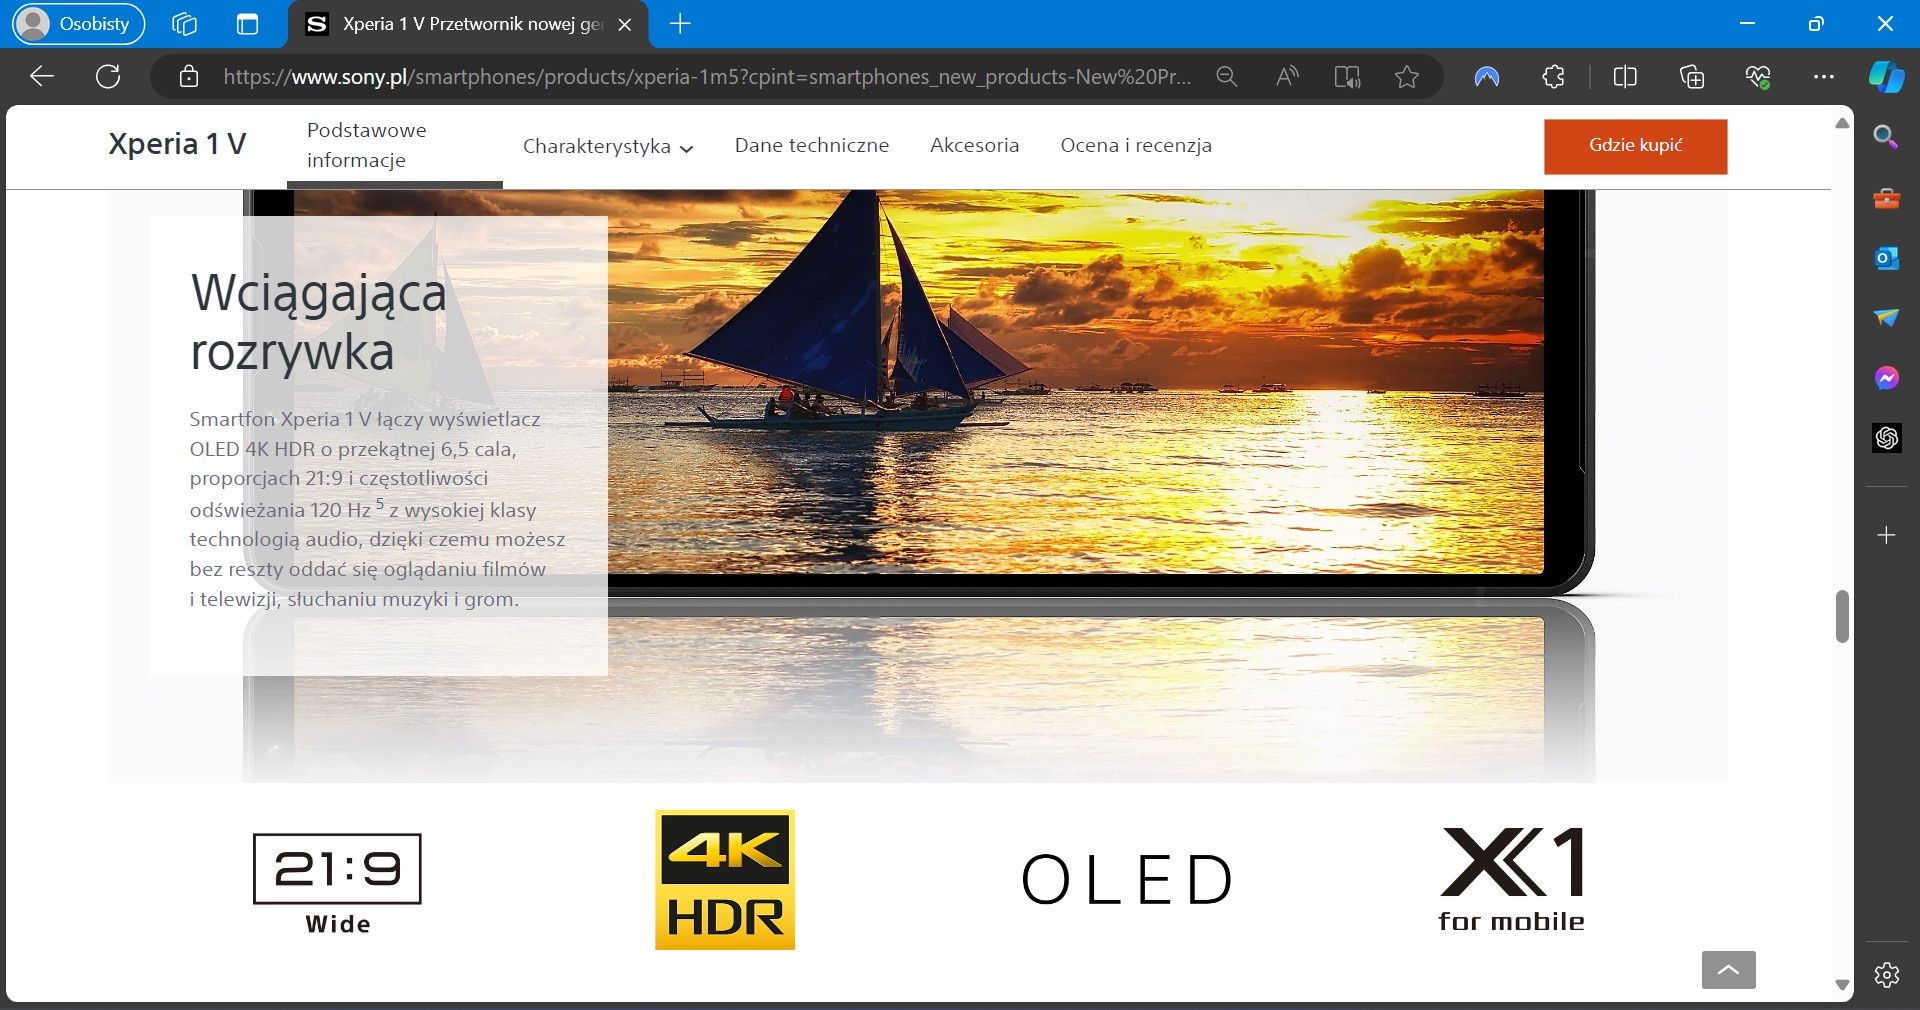The height and width of the screenshot is (1010, 1920).
Task: Click the page vertical scrollbar thumb
Action: coord(1842,617)
